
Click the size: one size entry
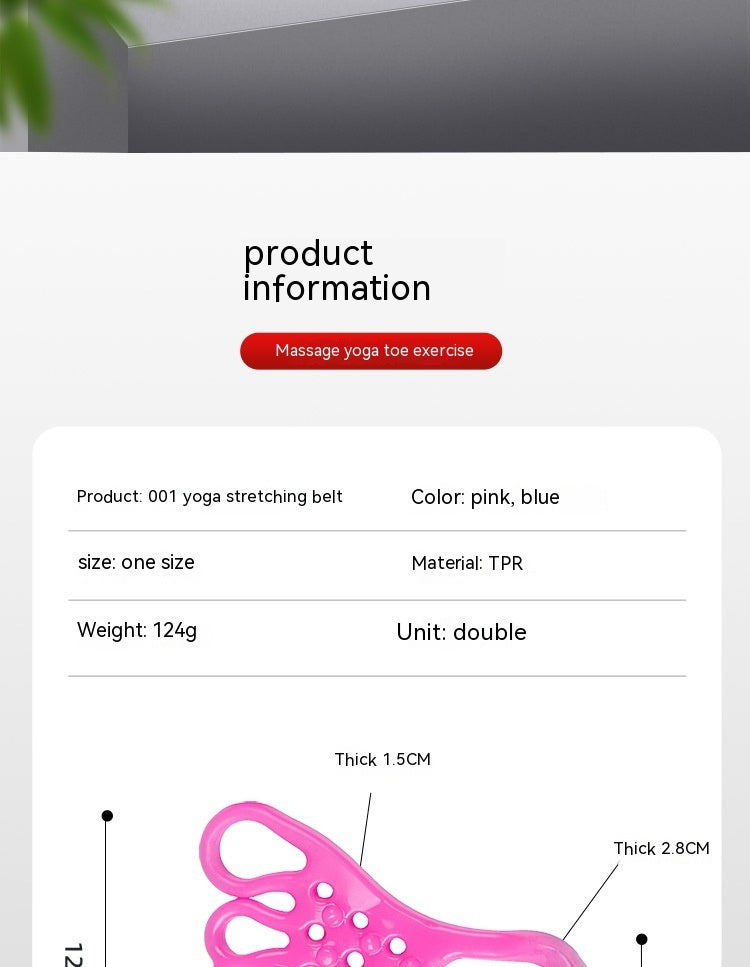tap(136, 562)
